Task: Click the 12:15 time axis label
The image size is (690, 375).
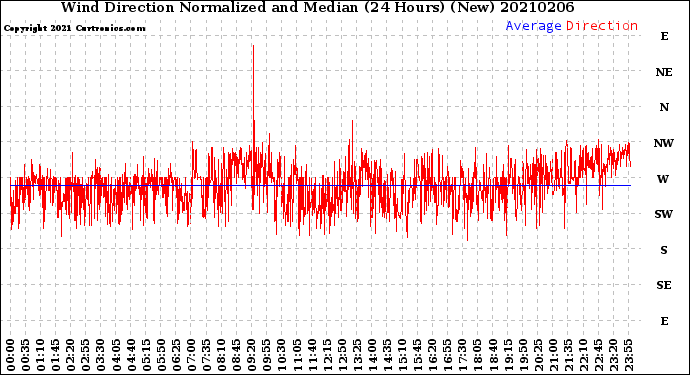Action: (327, 355)
